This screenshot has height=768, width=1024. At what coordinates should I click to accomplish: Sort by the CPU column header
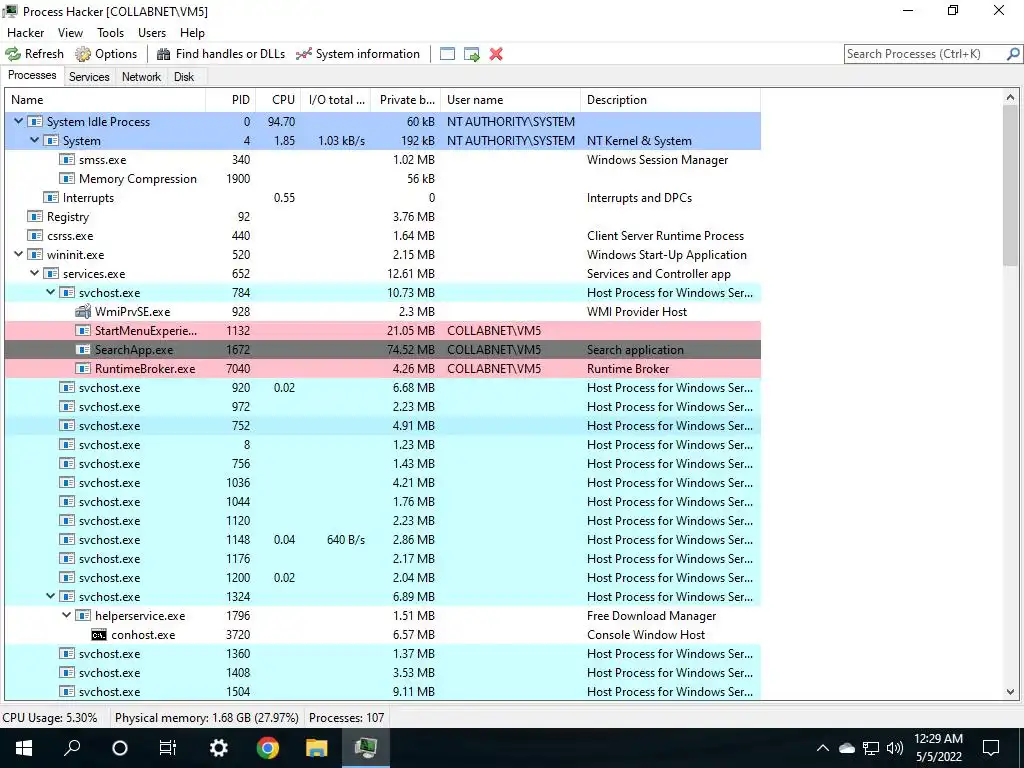point(279,100)
